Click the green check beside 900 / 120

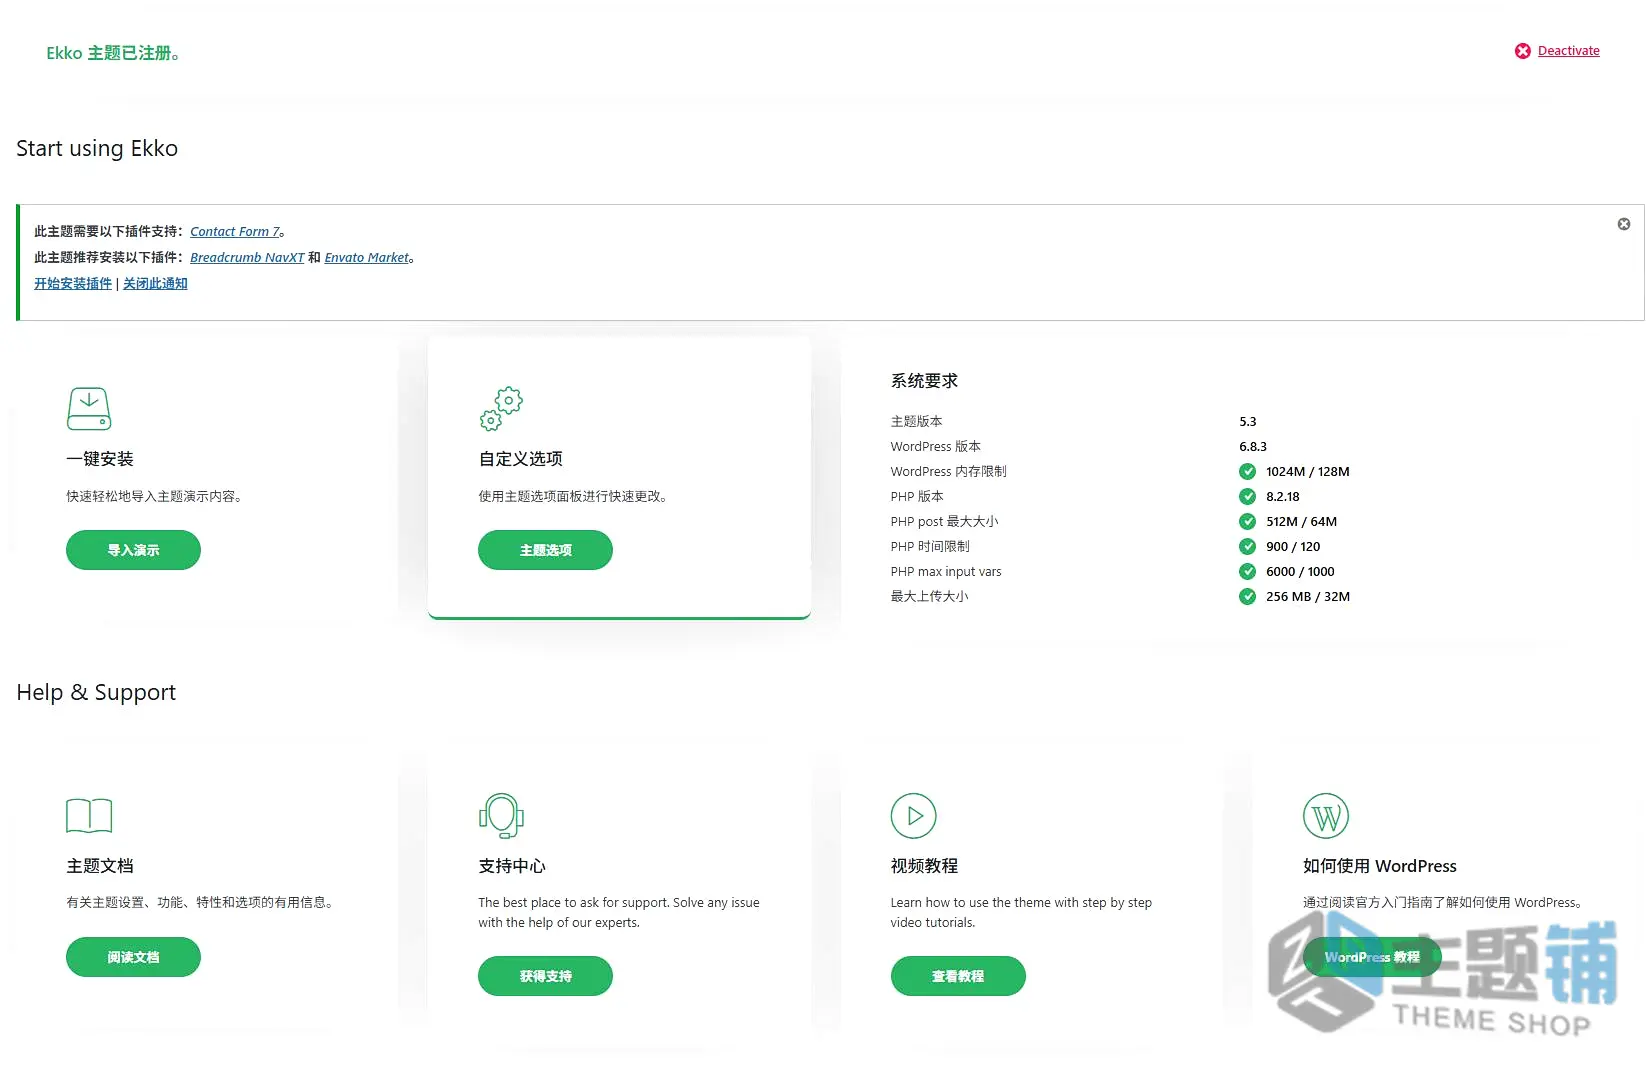coord(1247,547)
